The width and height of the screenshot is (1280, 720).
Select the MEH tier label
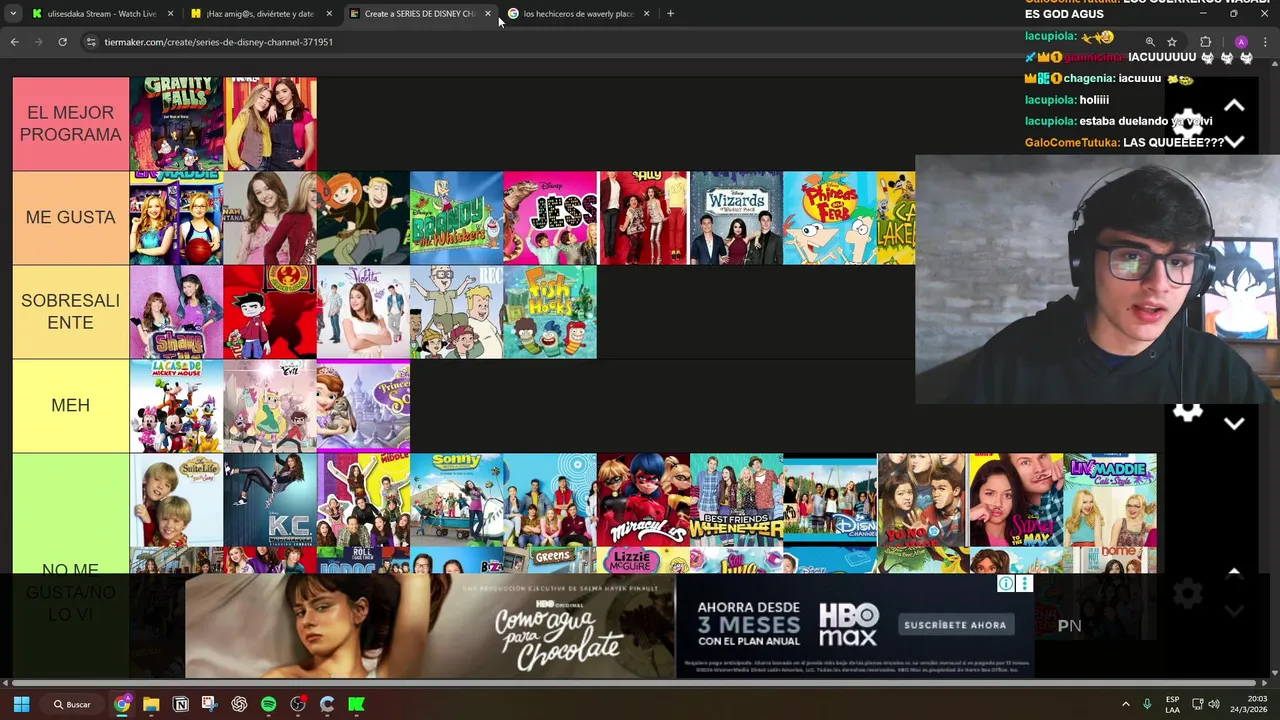pos(71,406)
